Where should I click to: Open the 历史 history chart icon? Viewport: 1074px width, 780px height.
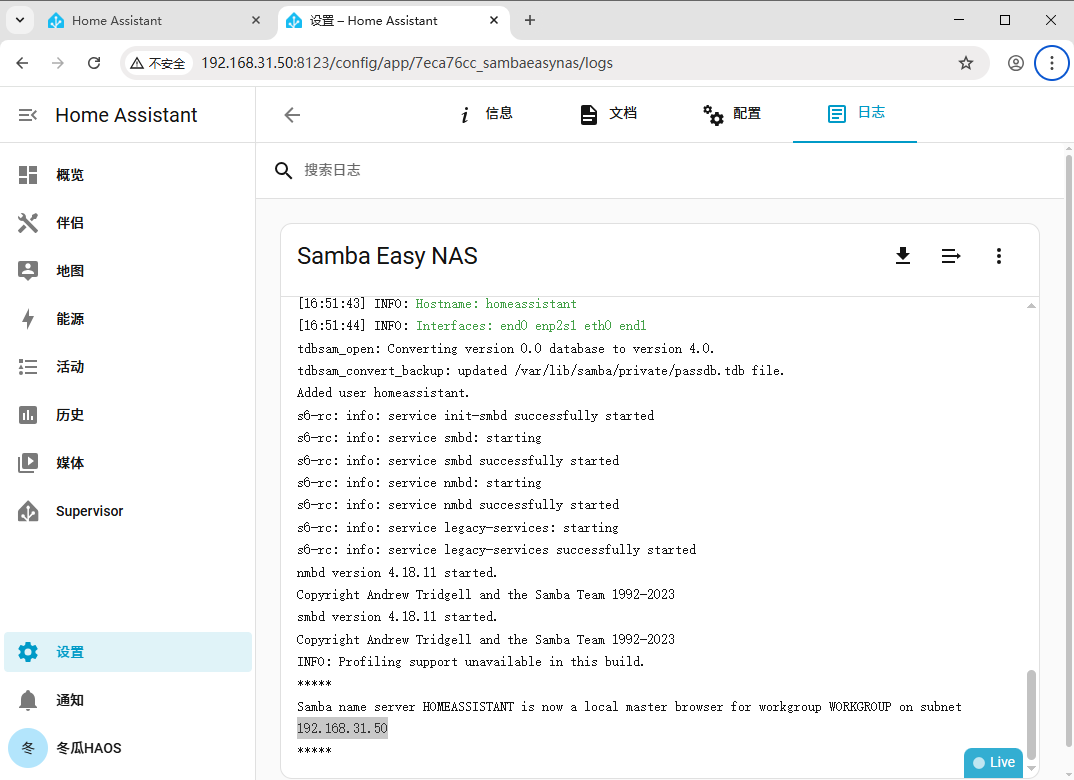point(27,415)
